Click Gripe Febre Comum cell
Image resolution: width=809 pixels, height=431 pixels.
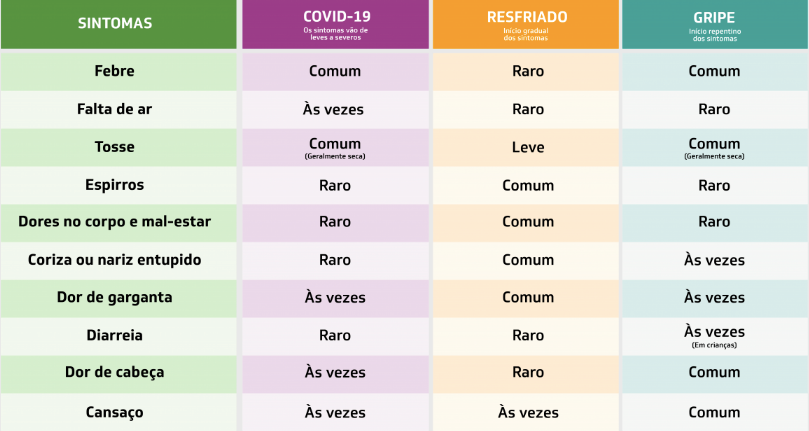[x=715, y=72]
